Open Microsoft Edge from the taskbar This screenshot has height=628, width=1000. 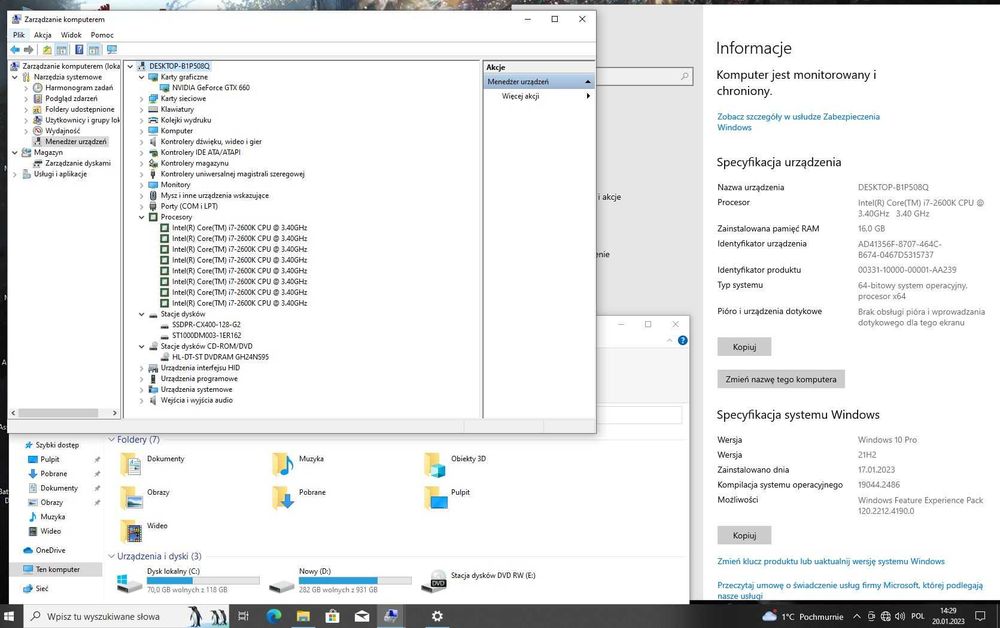[274, 616]
